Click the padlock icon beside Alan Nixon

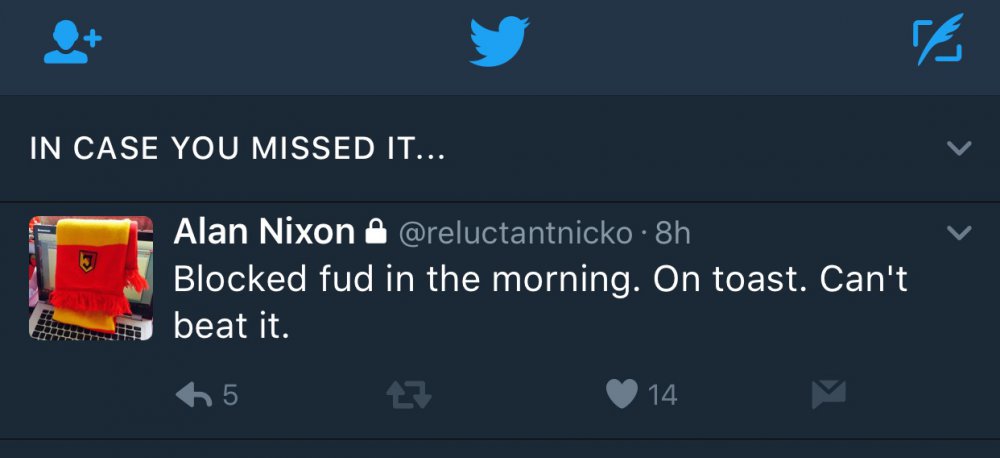[x=376, y=234]
